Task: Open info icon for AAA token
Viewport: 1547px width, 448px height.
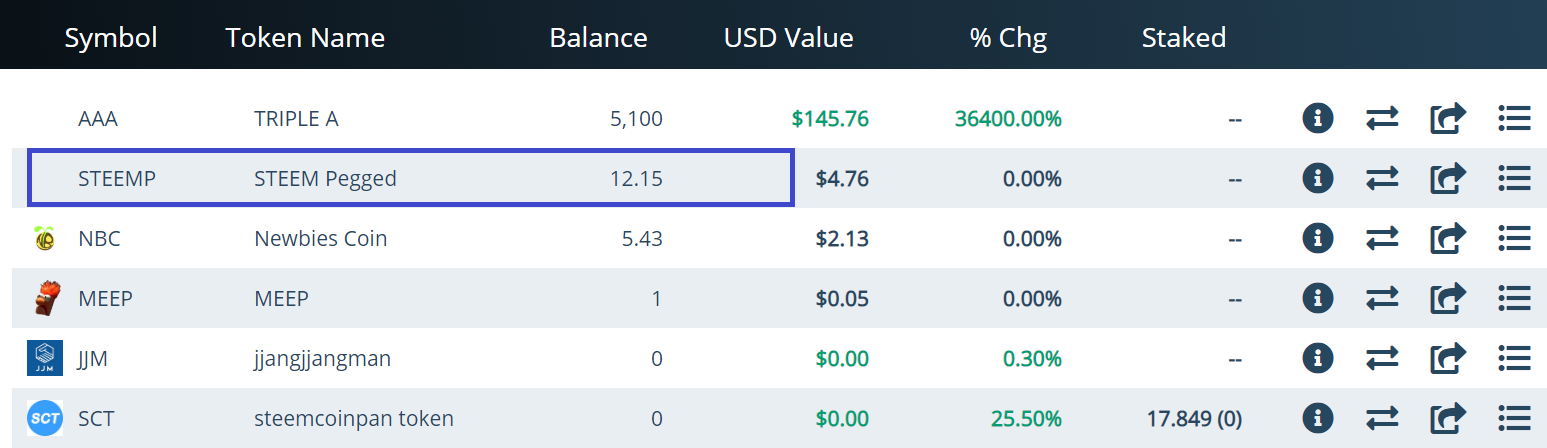Action: click(x=1318, y=119)
